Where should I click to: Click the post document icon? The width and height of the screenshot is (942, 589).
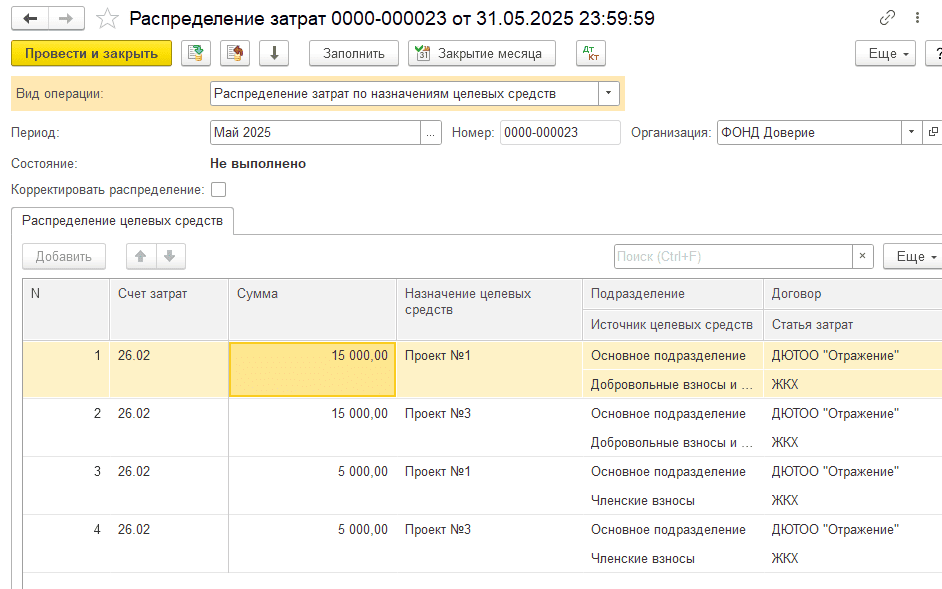(196, 53)
